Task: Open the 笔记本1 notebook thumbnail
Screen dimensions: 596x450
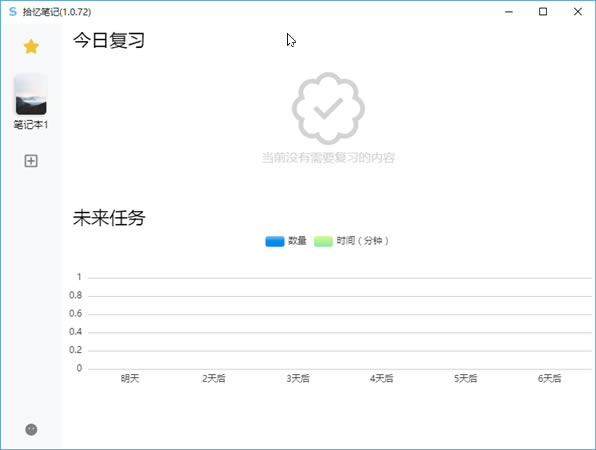Action: point(31,95)
